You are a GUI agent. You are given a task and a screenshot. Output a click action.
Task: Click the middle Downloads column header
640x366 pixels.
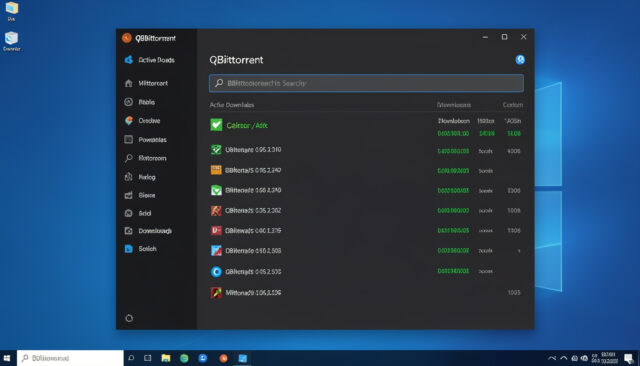coord(453,105)
